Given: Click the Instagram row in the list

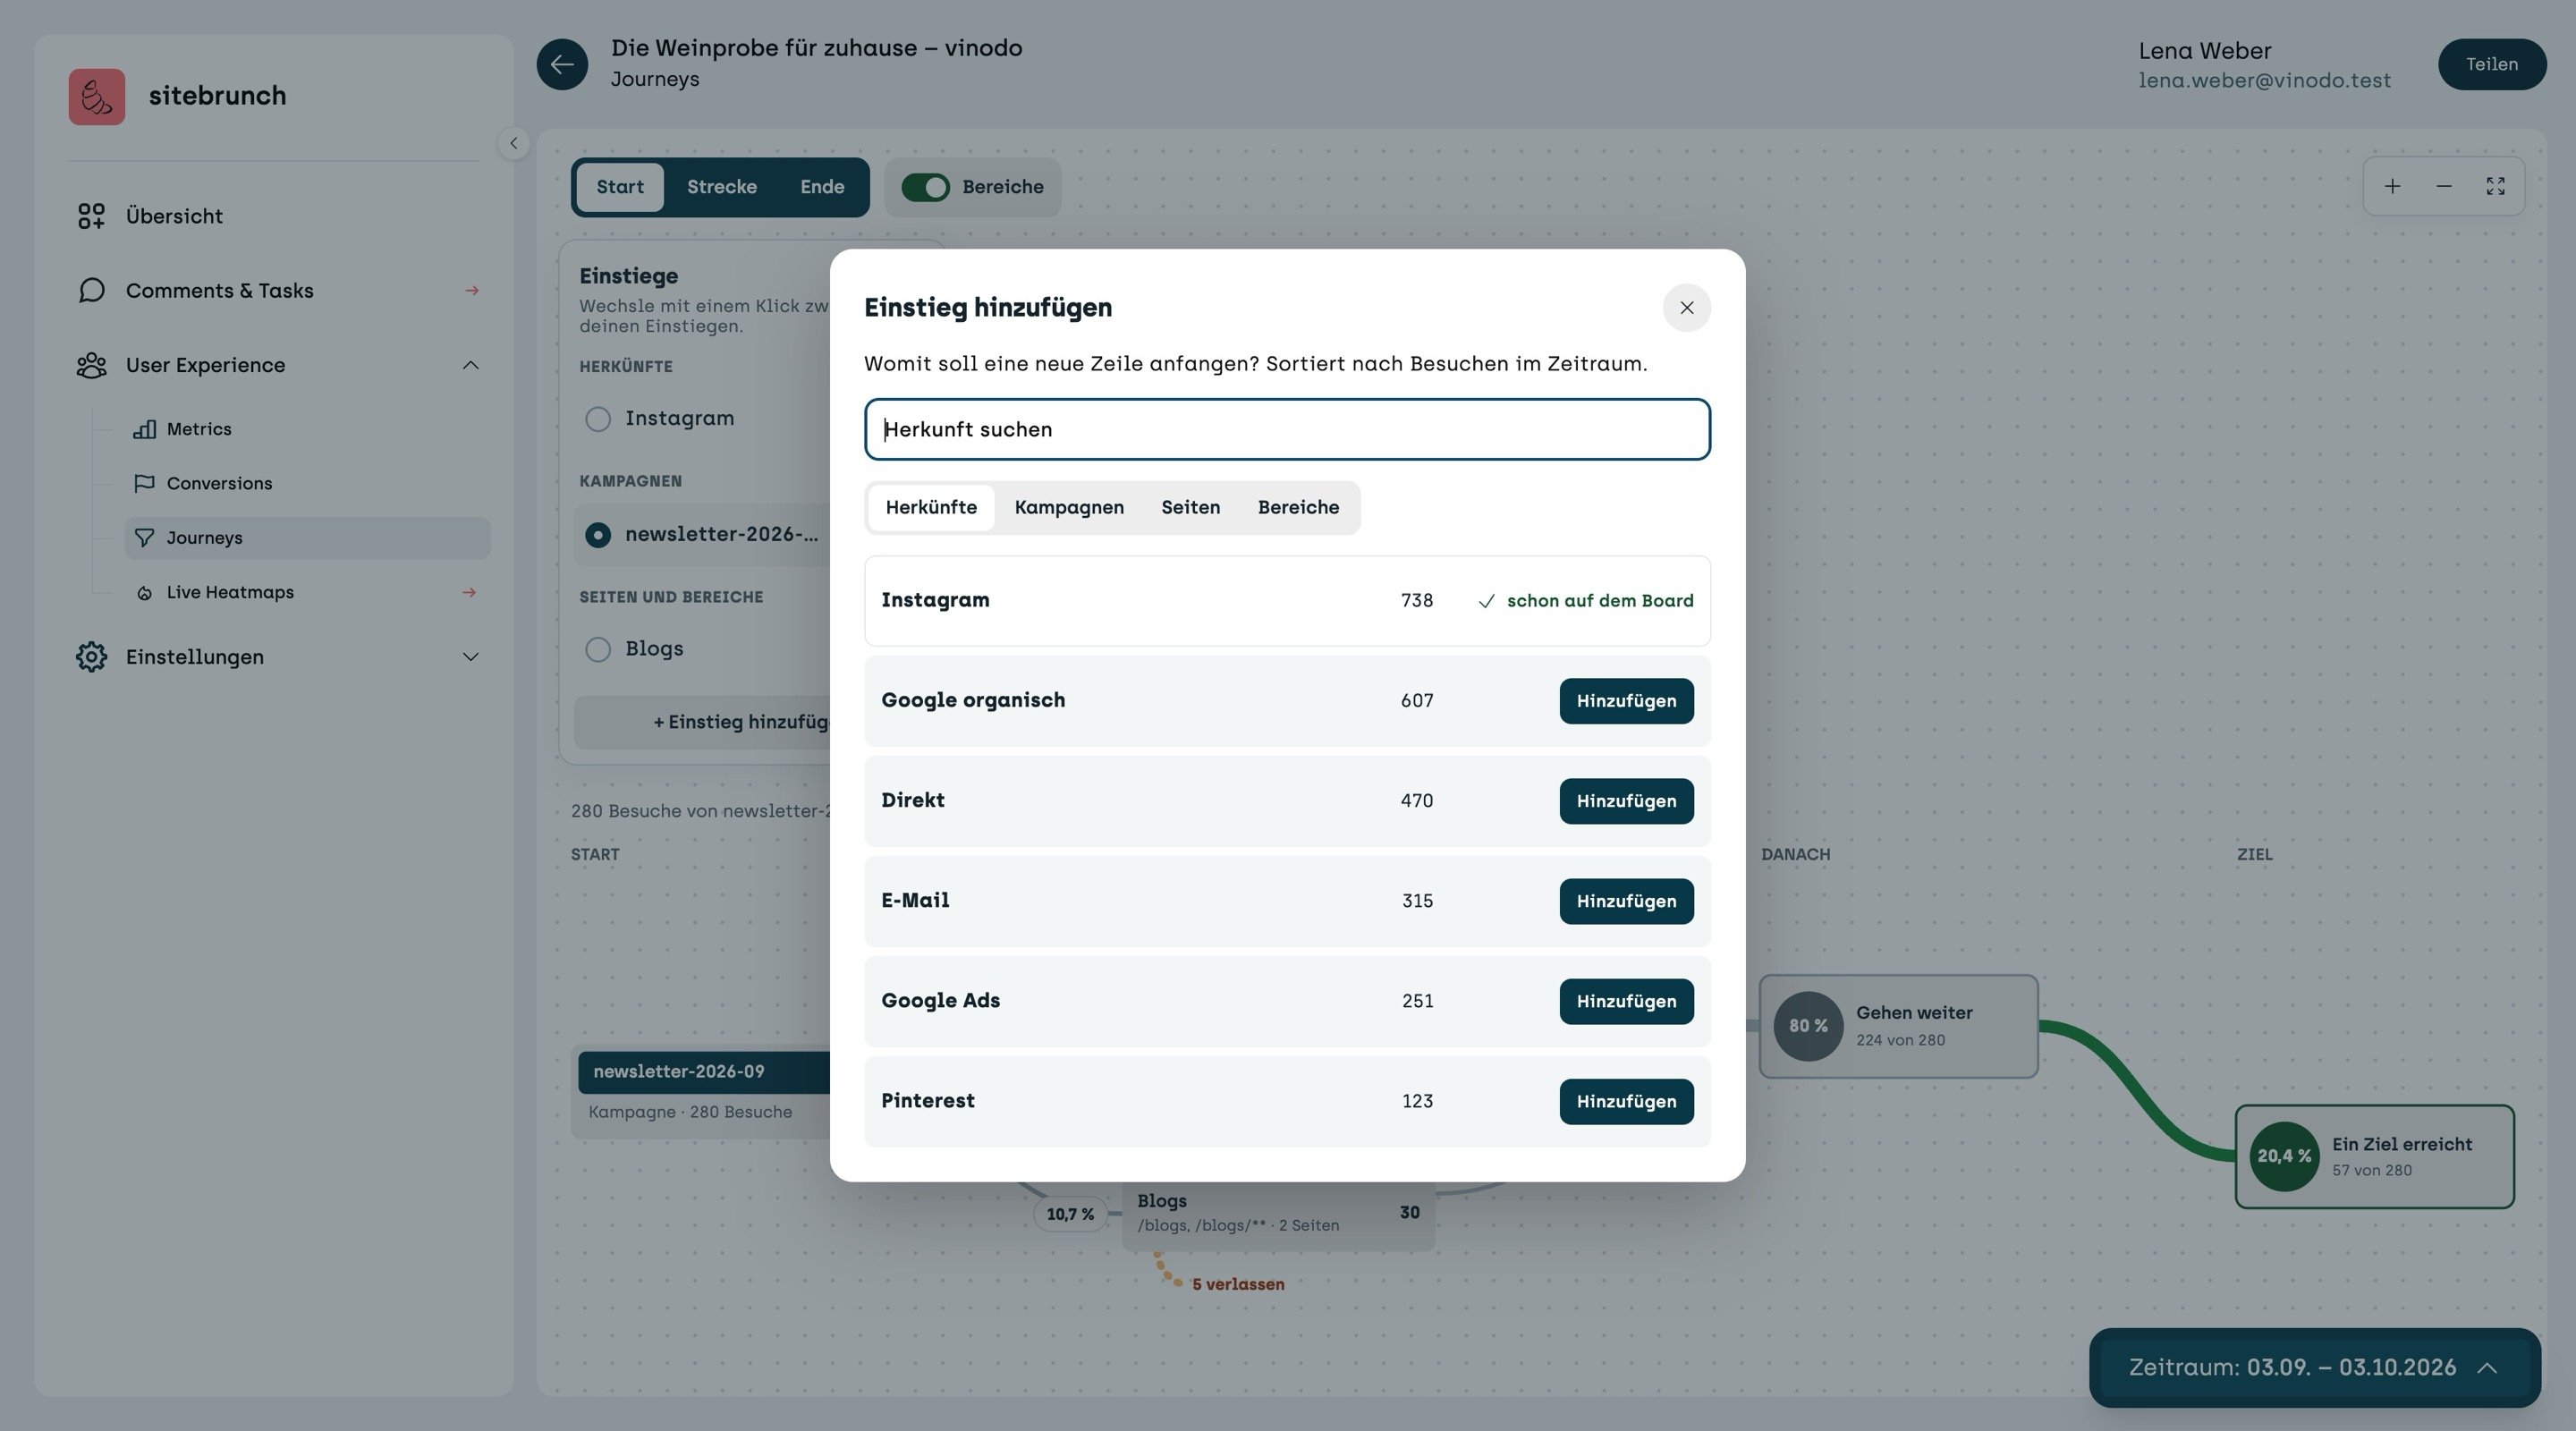Looking at the screenshot, I should pyautogui.click(x=1287, y=600).
